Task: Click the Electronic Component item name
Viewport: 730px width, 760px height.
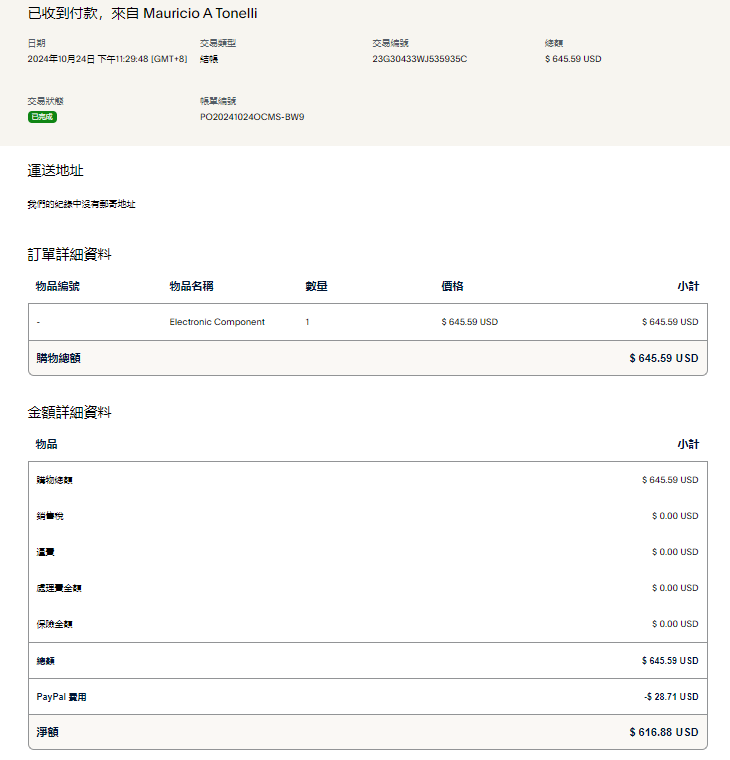Action: click(217, 322)
